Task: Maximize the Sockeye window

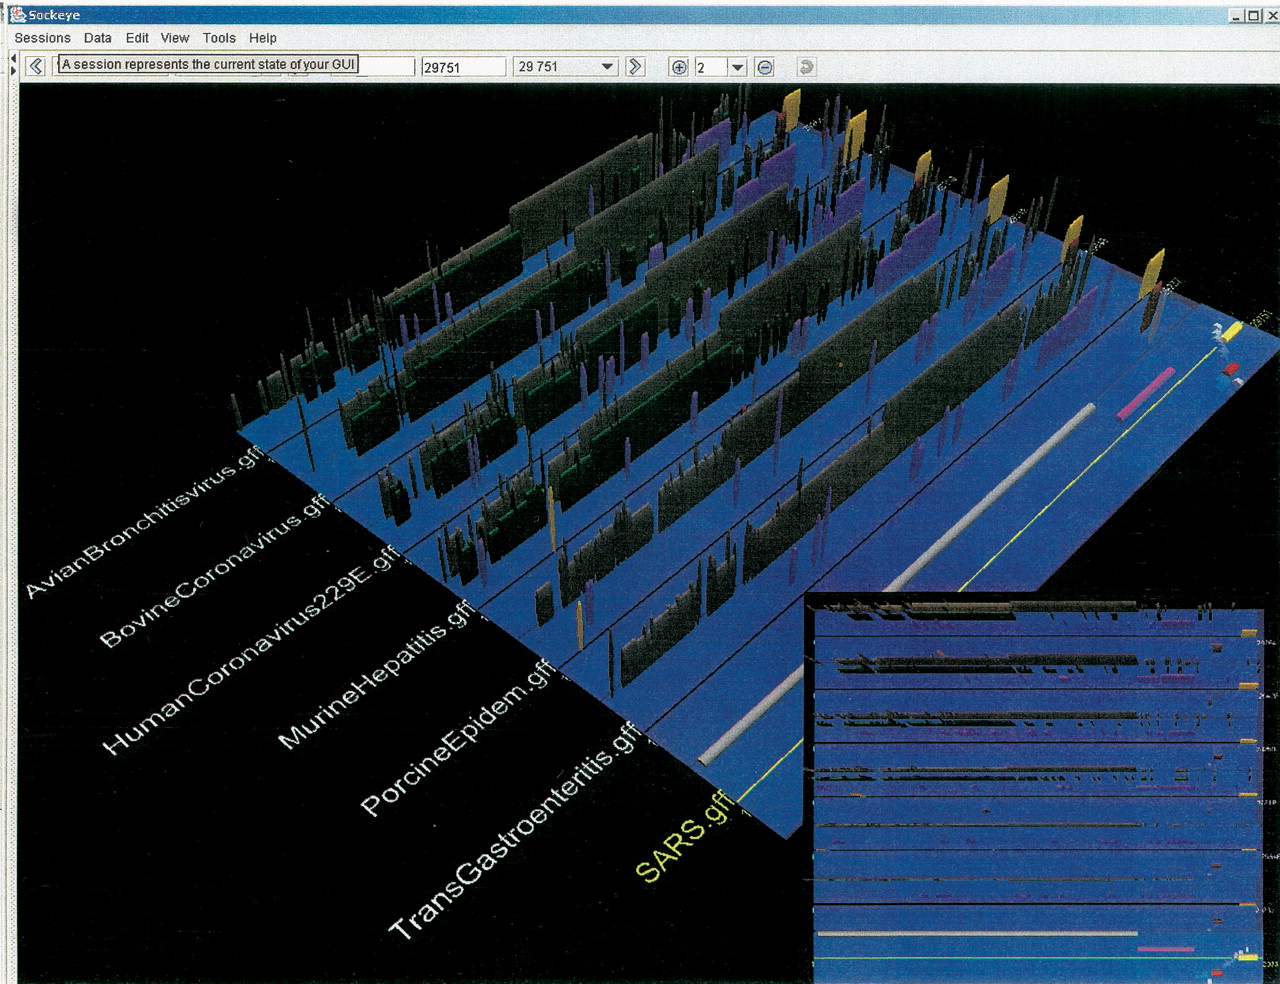Action: click(1252, 15)
